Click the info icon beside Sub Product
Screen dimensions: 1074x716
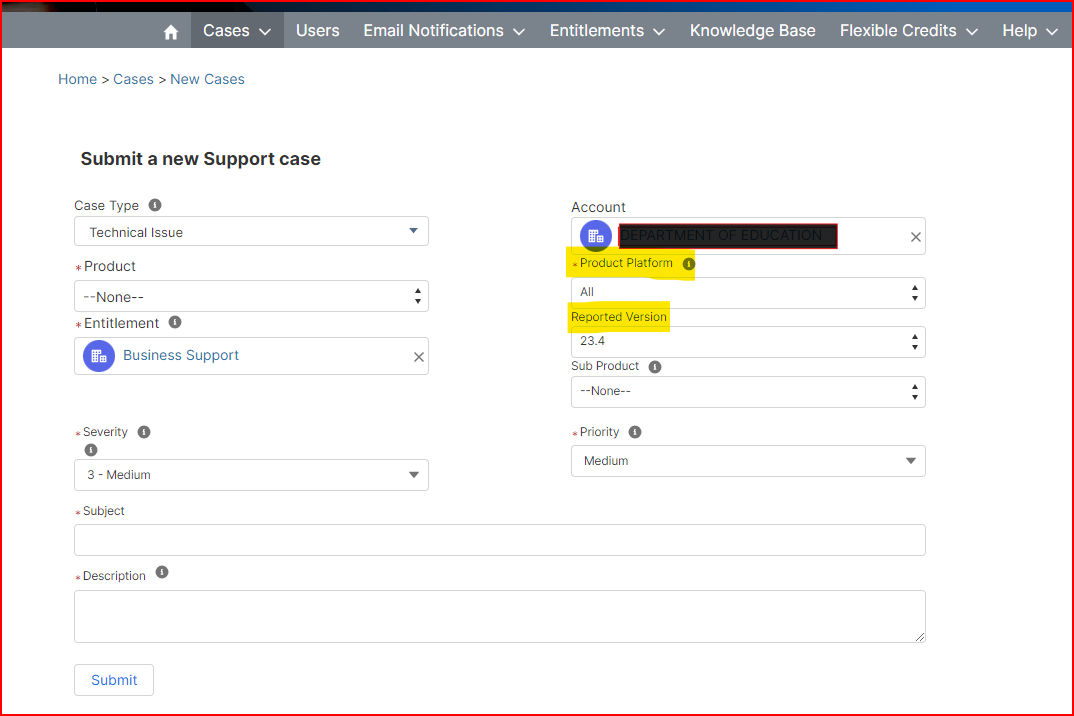(x=655, y=366)
